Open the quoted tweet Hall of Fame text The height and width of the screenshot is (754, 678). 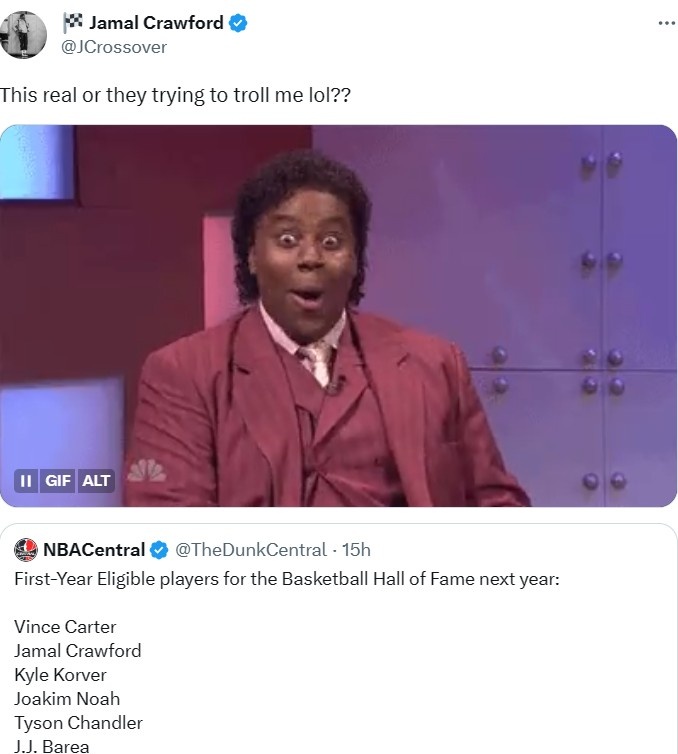(x=287, y=578)
